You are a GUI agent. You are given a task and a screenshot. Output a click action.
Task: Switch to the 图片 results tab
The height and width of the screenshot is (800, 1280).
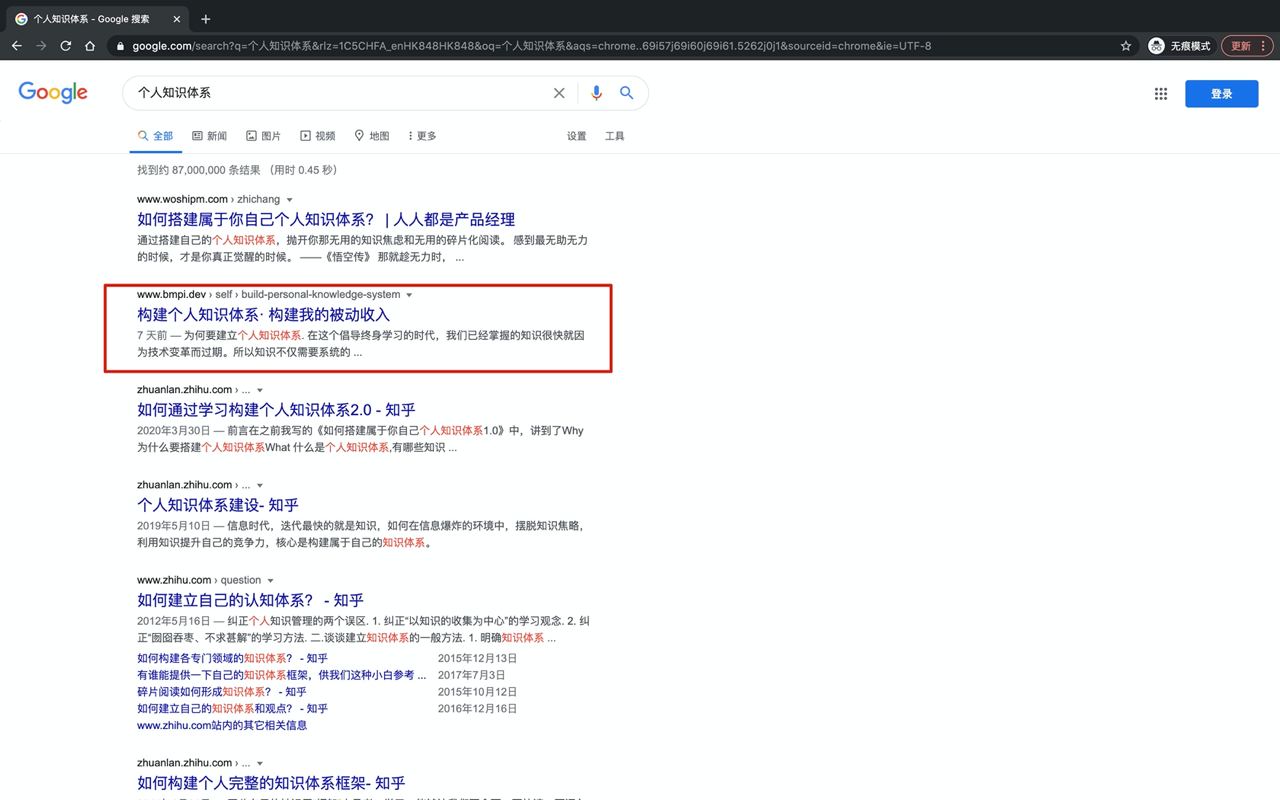pyautogui.click(x=264, y=136)
